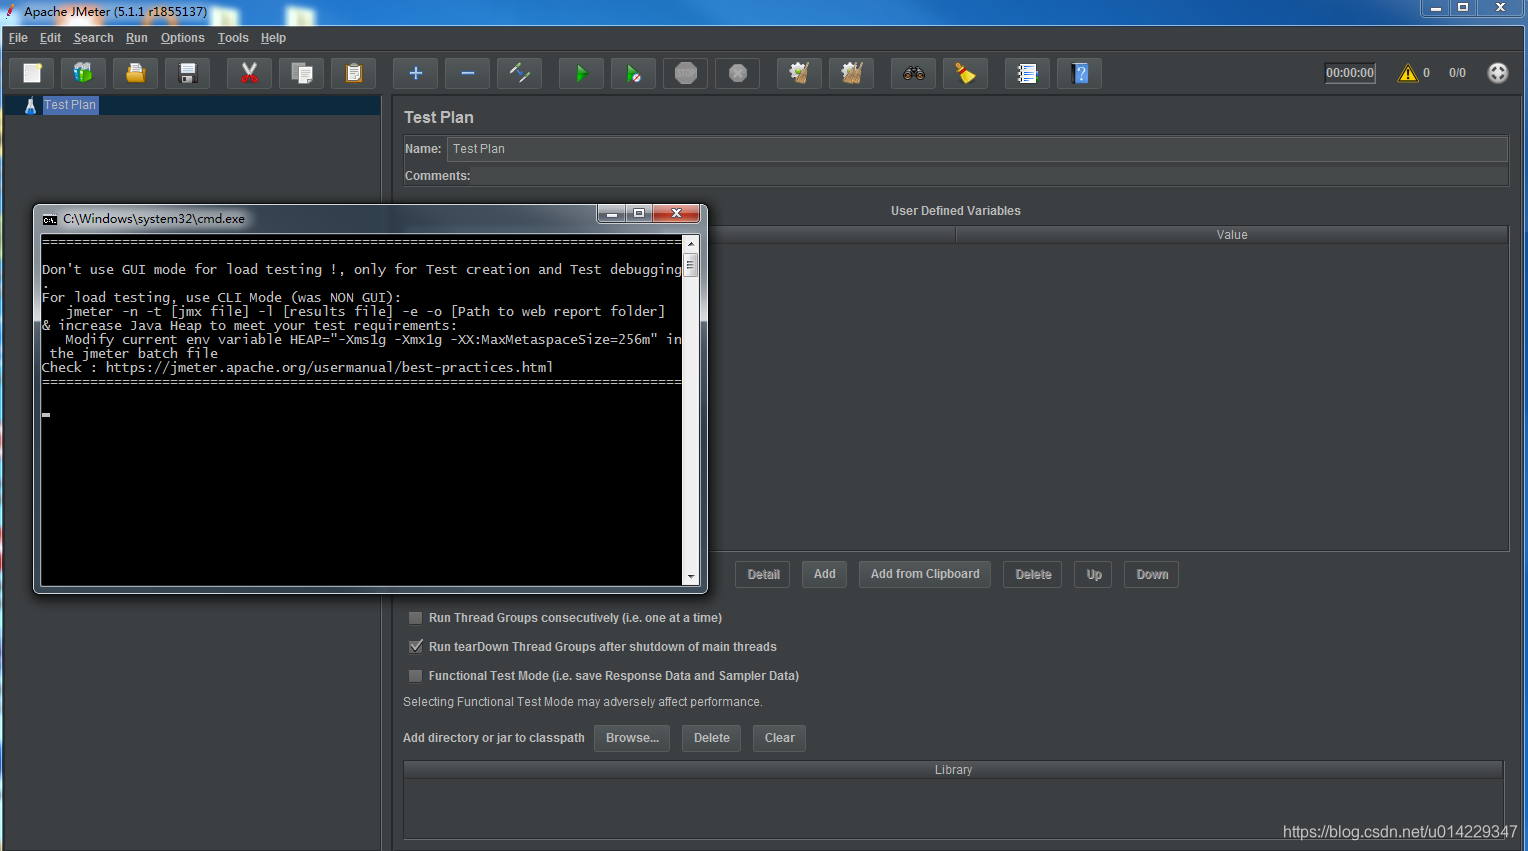Click Add from Clipboard button

pos(925,574)
